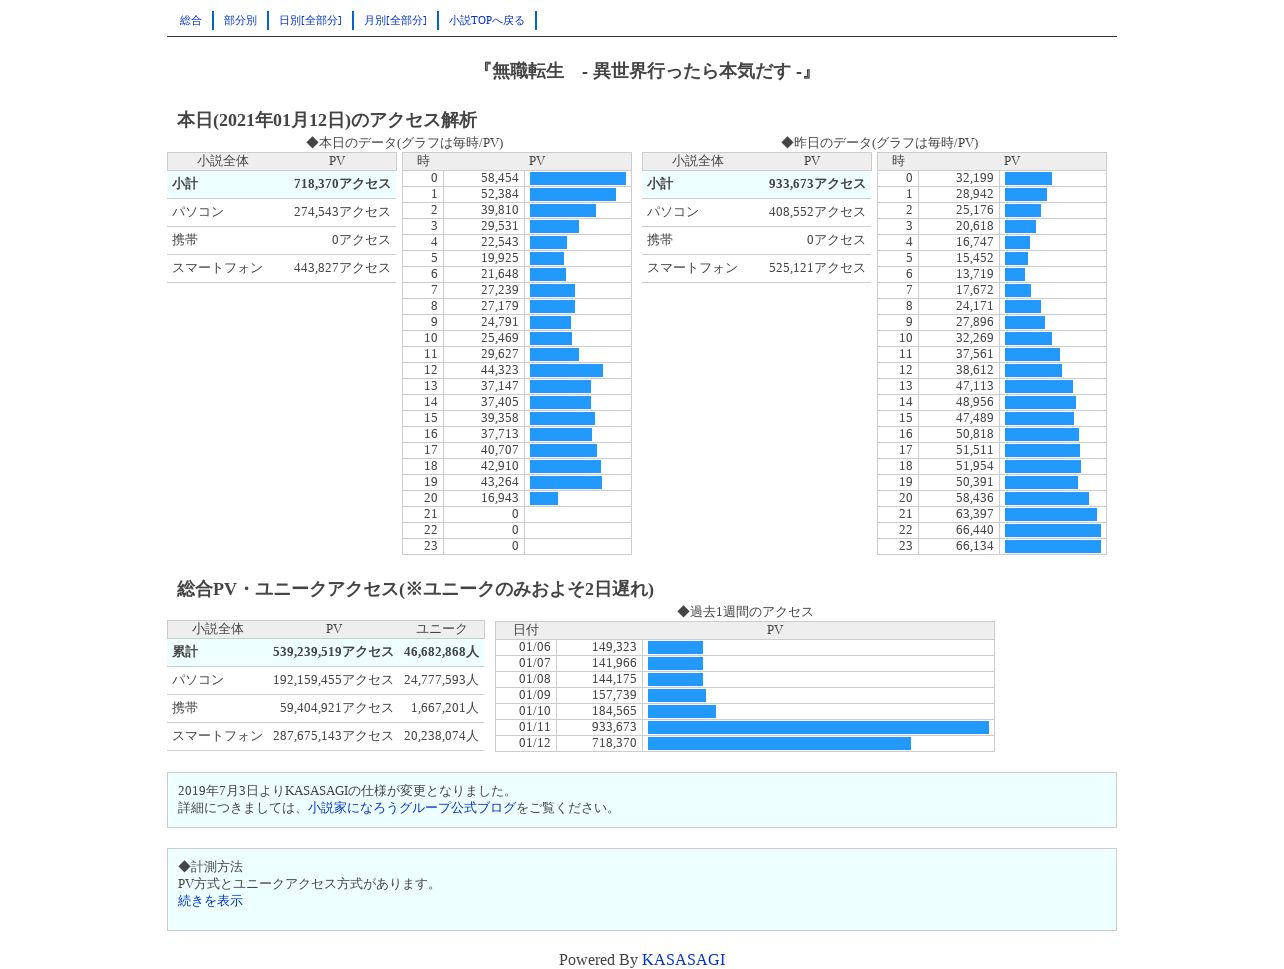Click yesterday's subtotal 933,673アクセス
The height and width of the screenshot is (969, 1284).
pyautogui.click(x=817, y=184)
